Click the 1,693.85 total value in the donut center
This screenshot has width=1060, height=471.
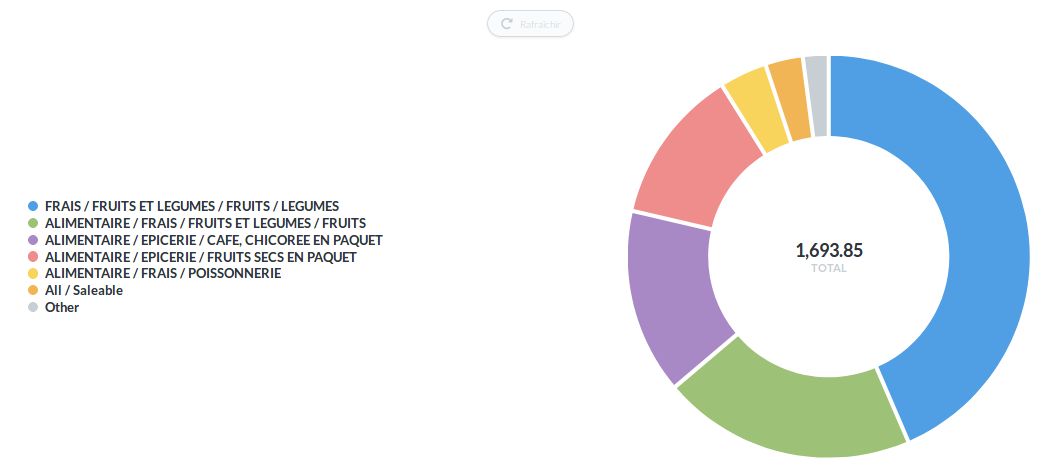(829, 249)
